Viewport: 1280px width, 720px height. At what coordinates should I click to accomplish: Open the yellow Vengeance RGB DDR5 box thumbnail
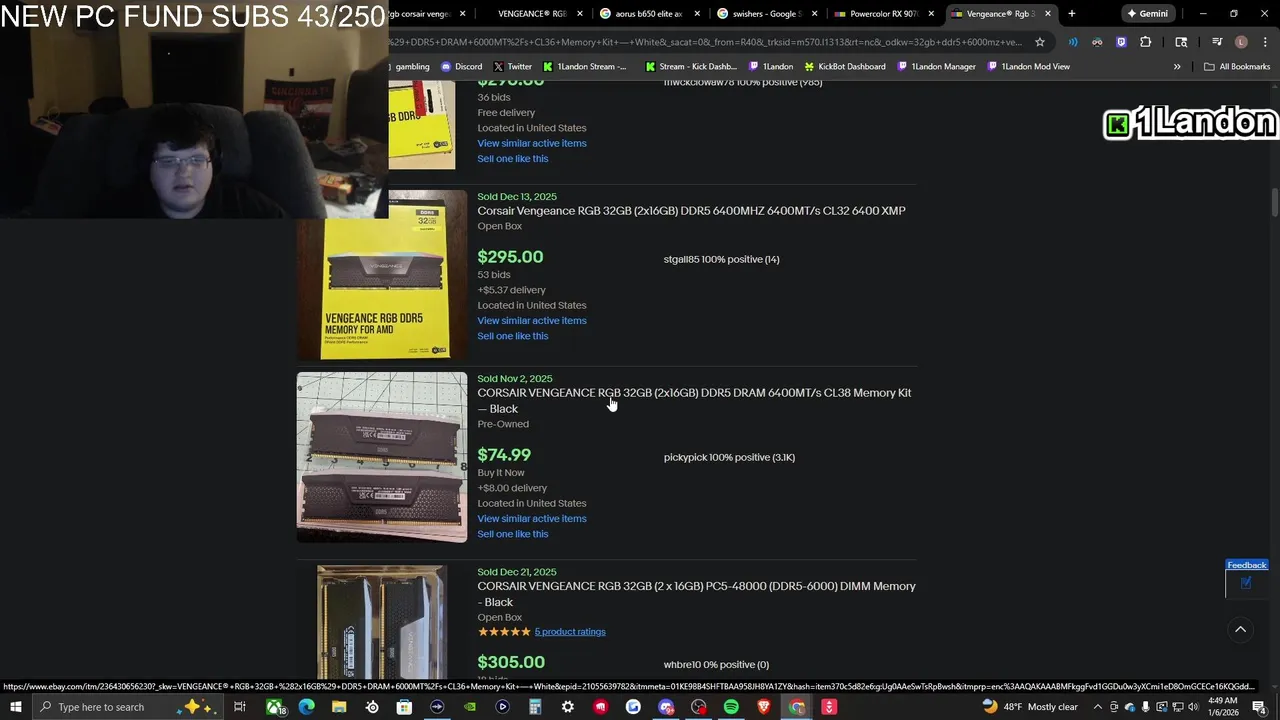click(x=382, y=275)
